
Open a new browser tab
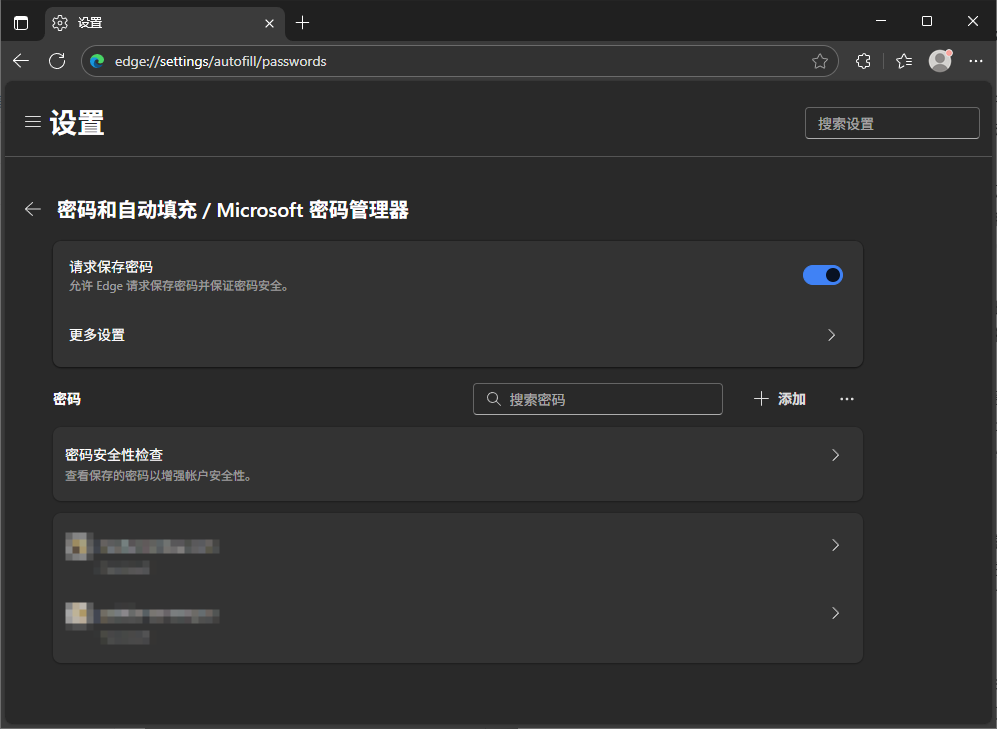click(303, 21)
